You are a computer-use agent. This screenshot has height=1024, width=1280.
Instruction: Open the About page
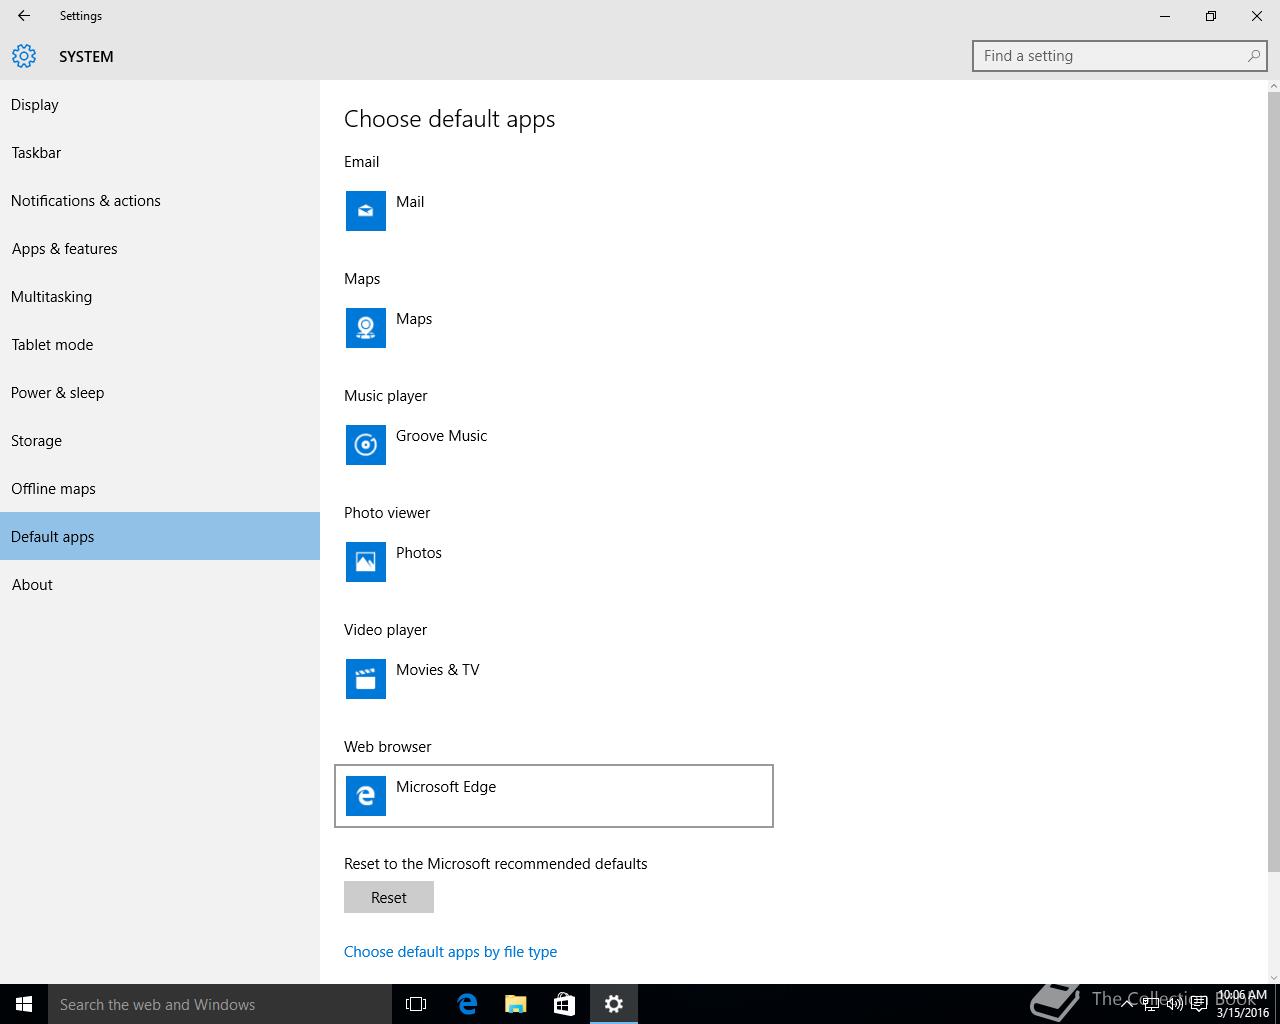click(x=160, y=584)
